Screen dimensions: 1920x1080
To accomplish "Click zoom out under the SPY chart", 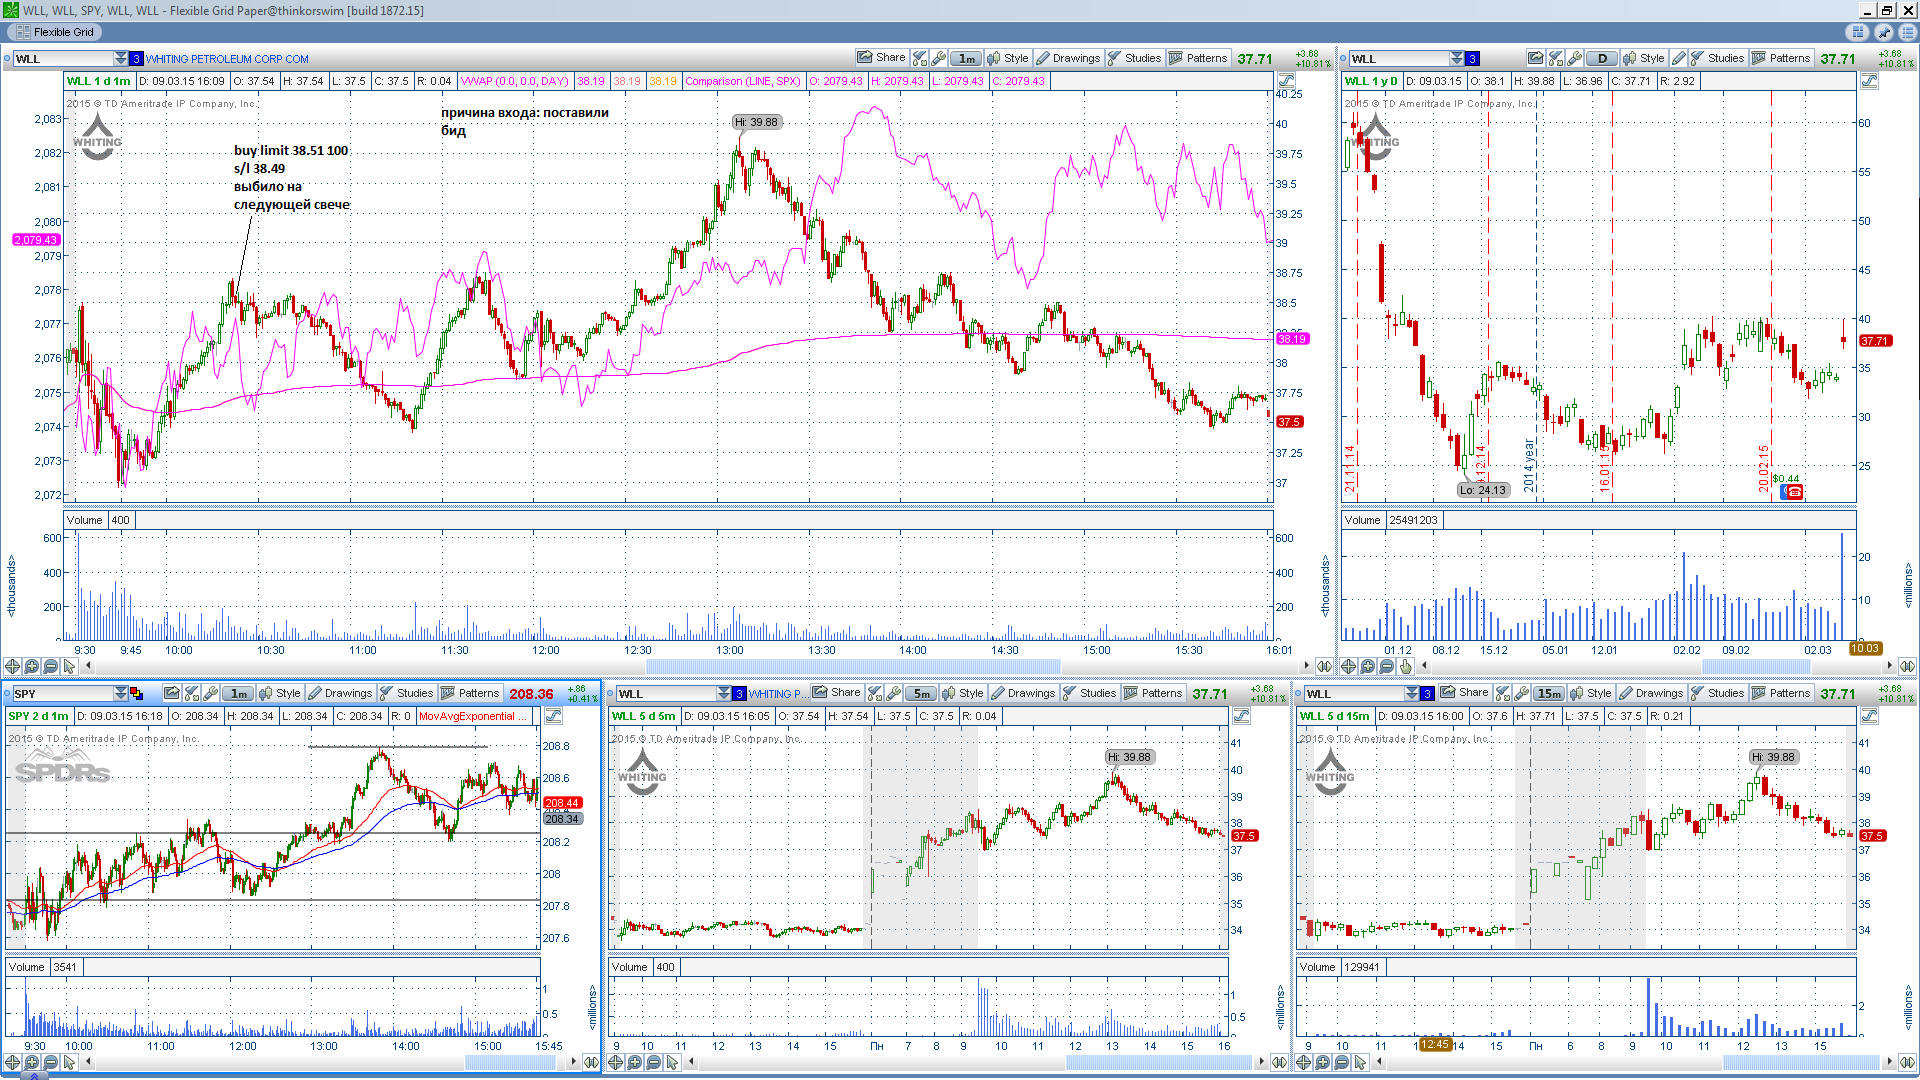I will pyautogui.click(x=51, y=1062).
